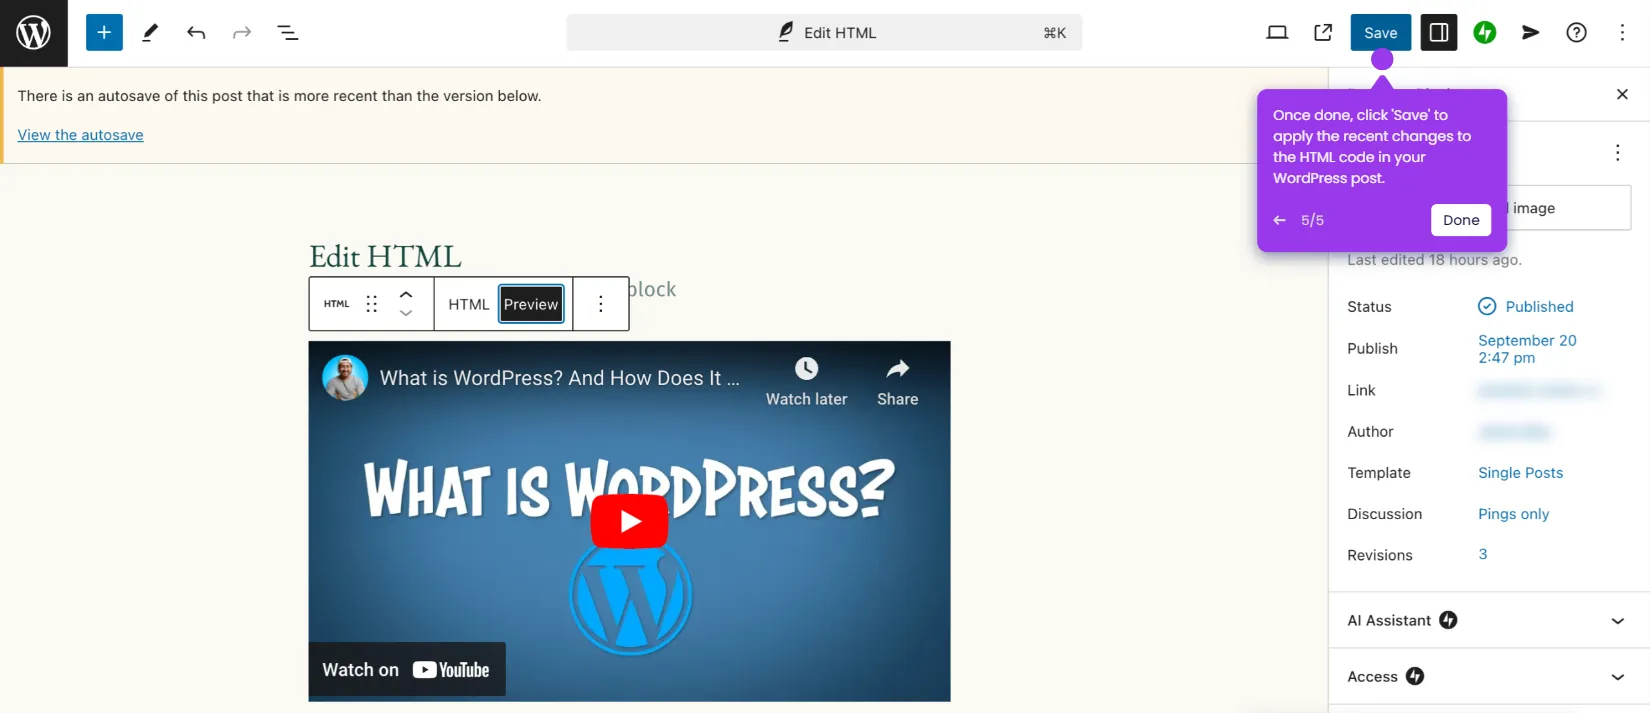The width and height of the screenshot is (1650, 713).
Task: Open the block toolbar options menu
Action: coord(601,304)
